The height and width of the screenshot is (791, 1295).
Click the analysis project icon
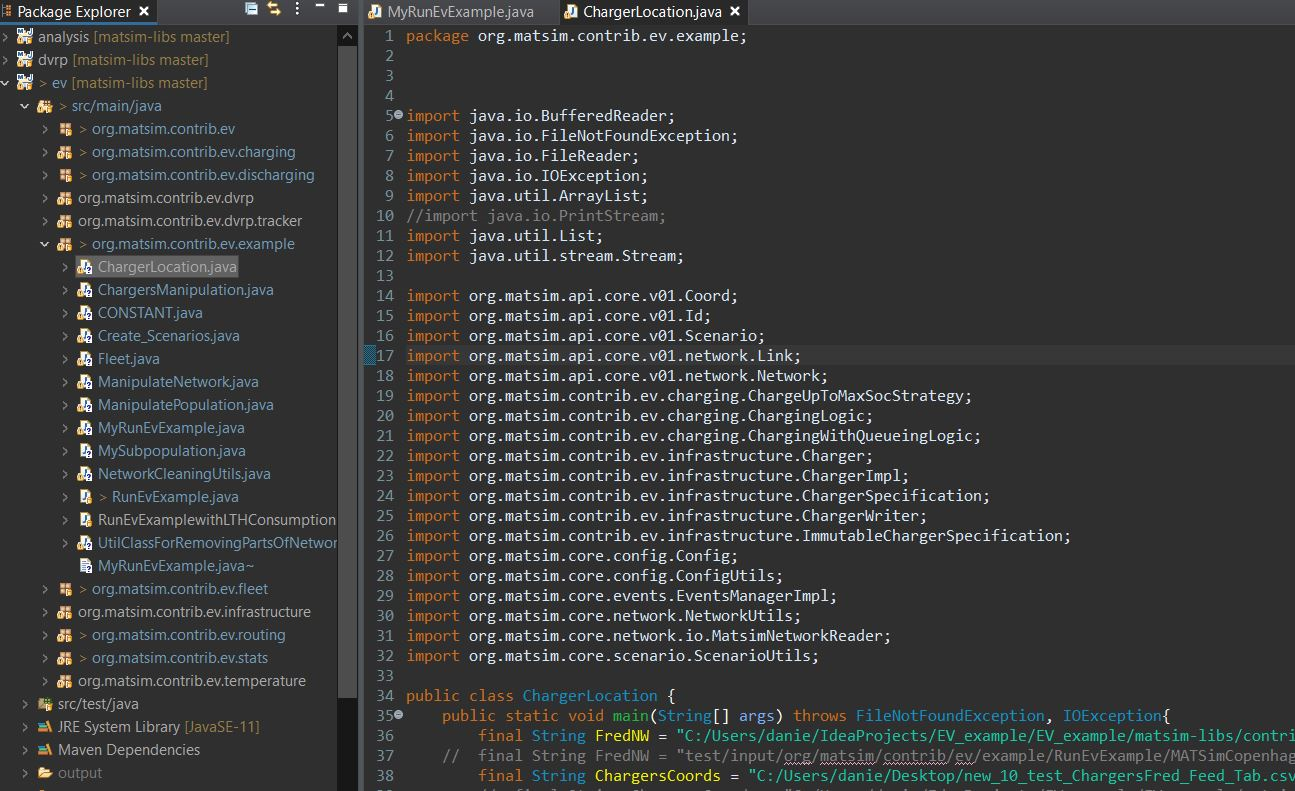coord(25,37)
